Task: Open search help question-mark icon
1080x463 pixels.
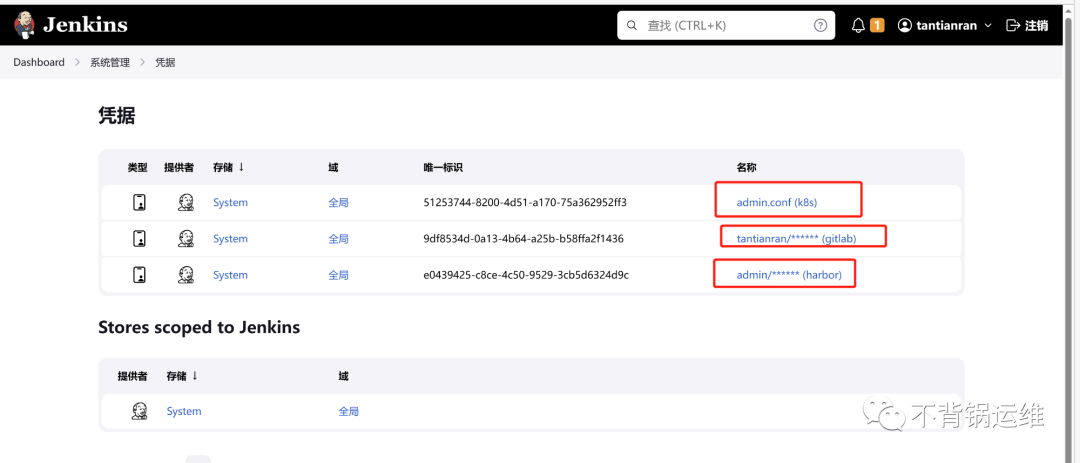Action: tap(820, 25)
